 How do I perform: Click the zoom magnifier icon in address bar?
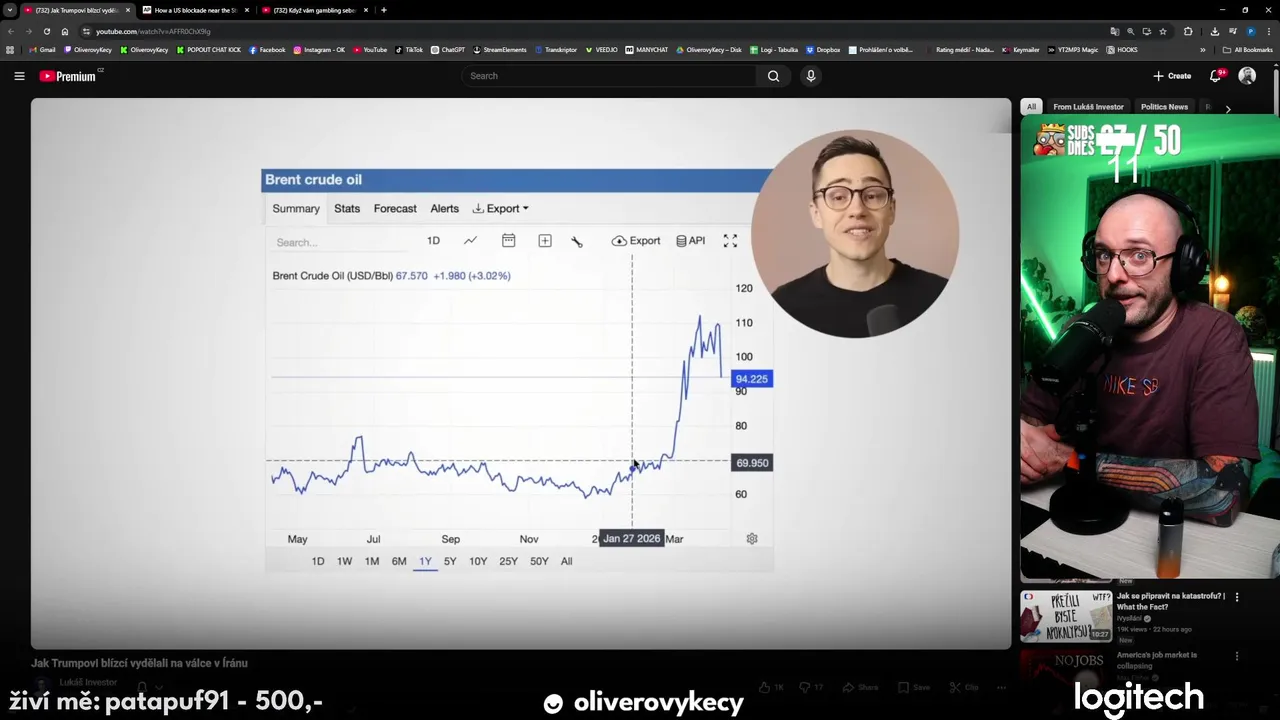(x=1131, y=31)
